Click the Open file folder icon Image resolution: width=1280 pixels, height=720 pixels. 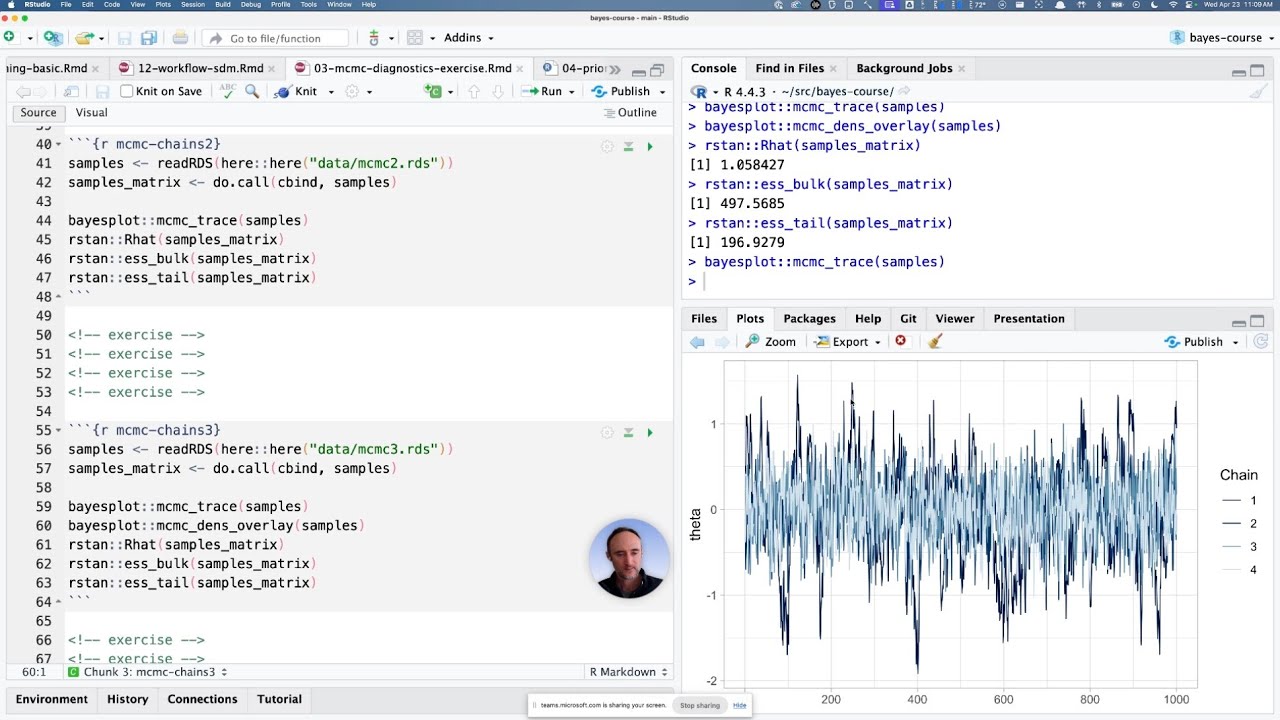click(x=85, y=38)
